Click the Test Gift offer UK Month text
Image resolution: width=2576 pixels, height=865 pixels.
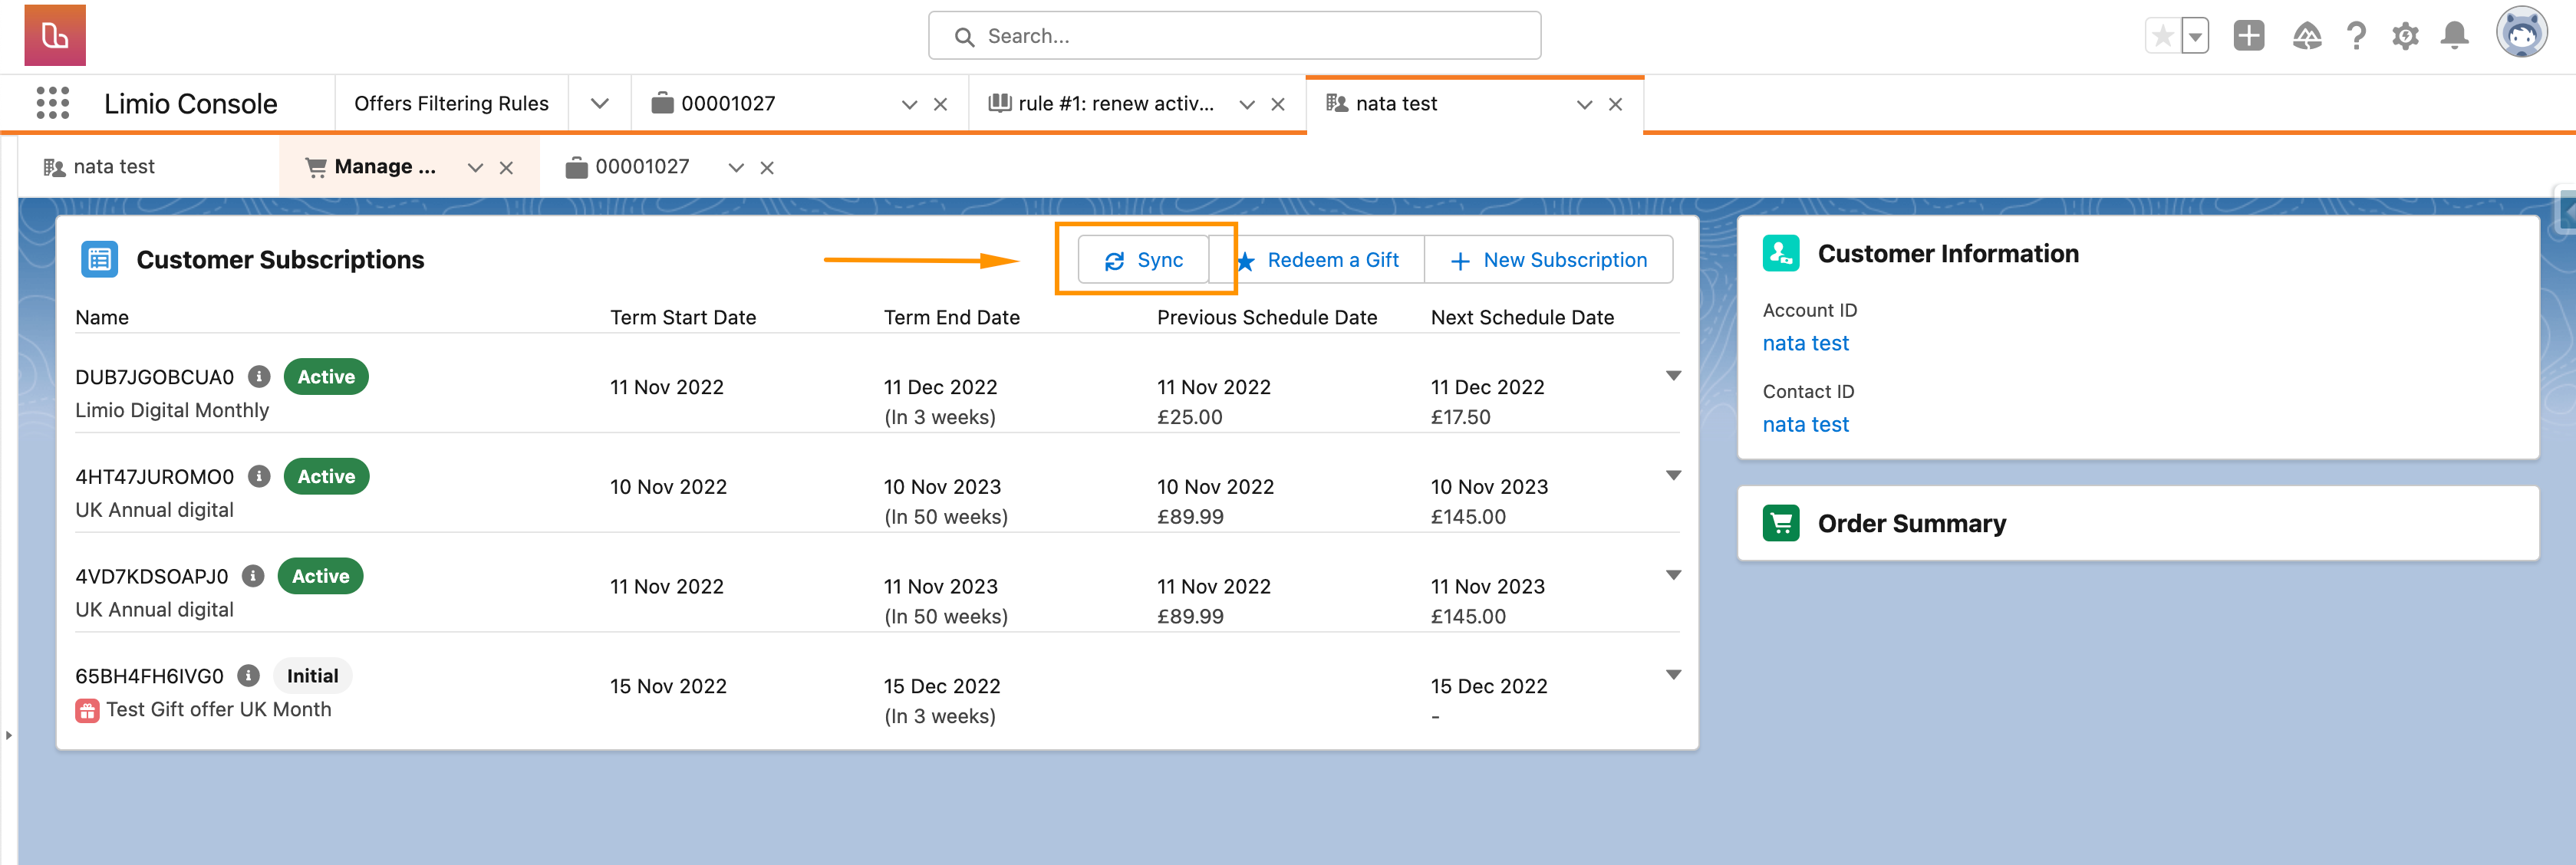click(219, 709)
